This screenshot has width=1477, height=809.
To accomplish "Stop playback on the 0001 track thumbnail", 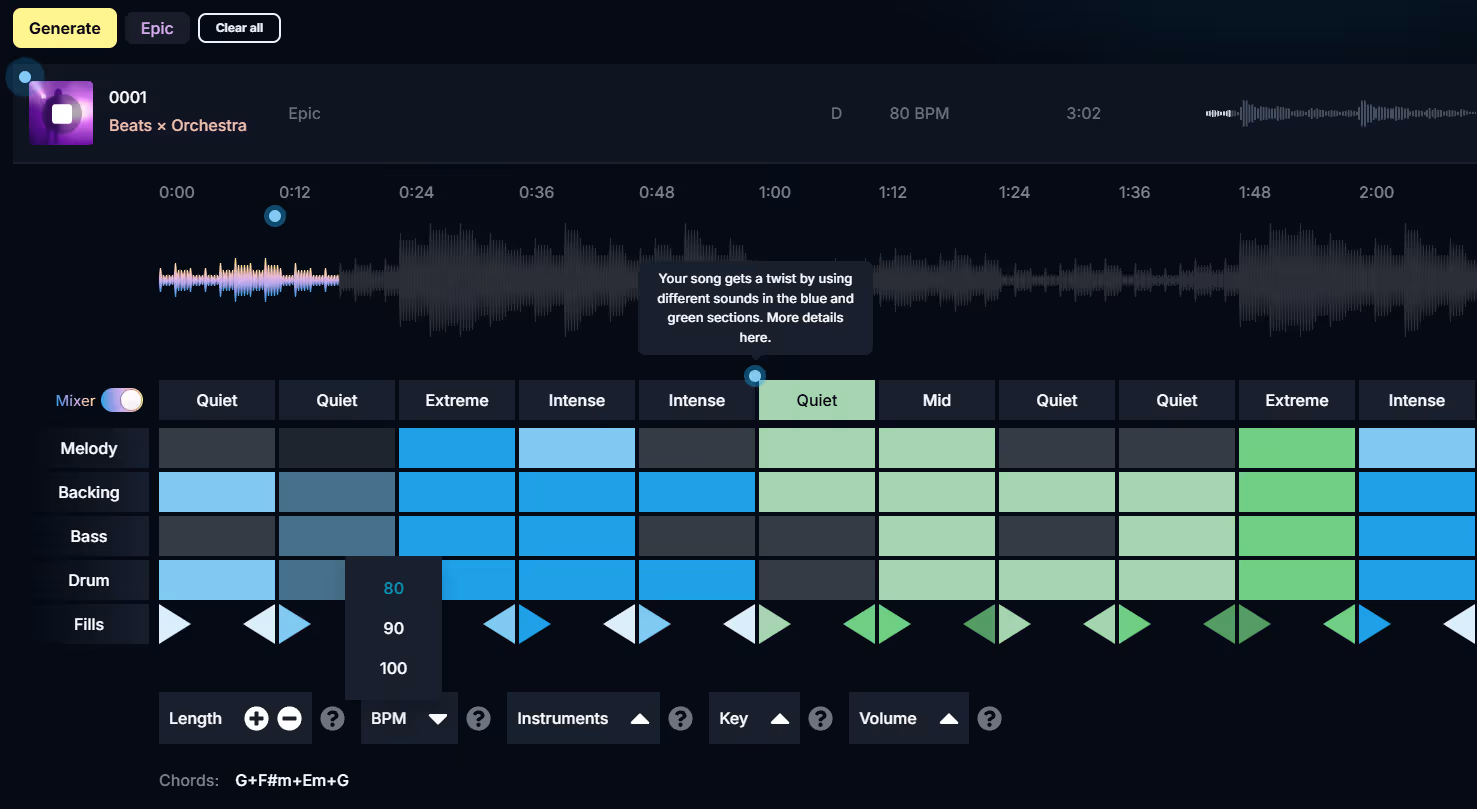I will tap(62, 113).
